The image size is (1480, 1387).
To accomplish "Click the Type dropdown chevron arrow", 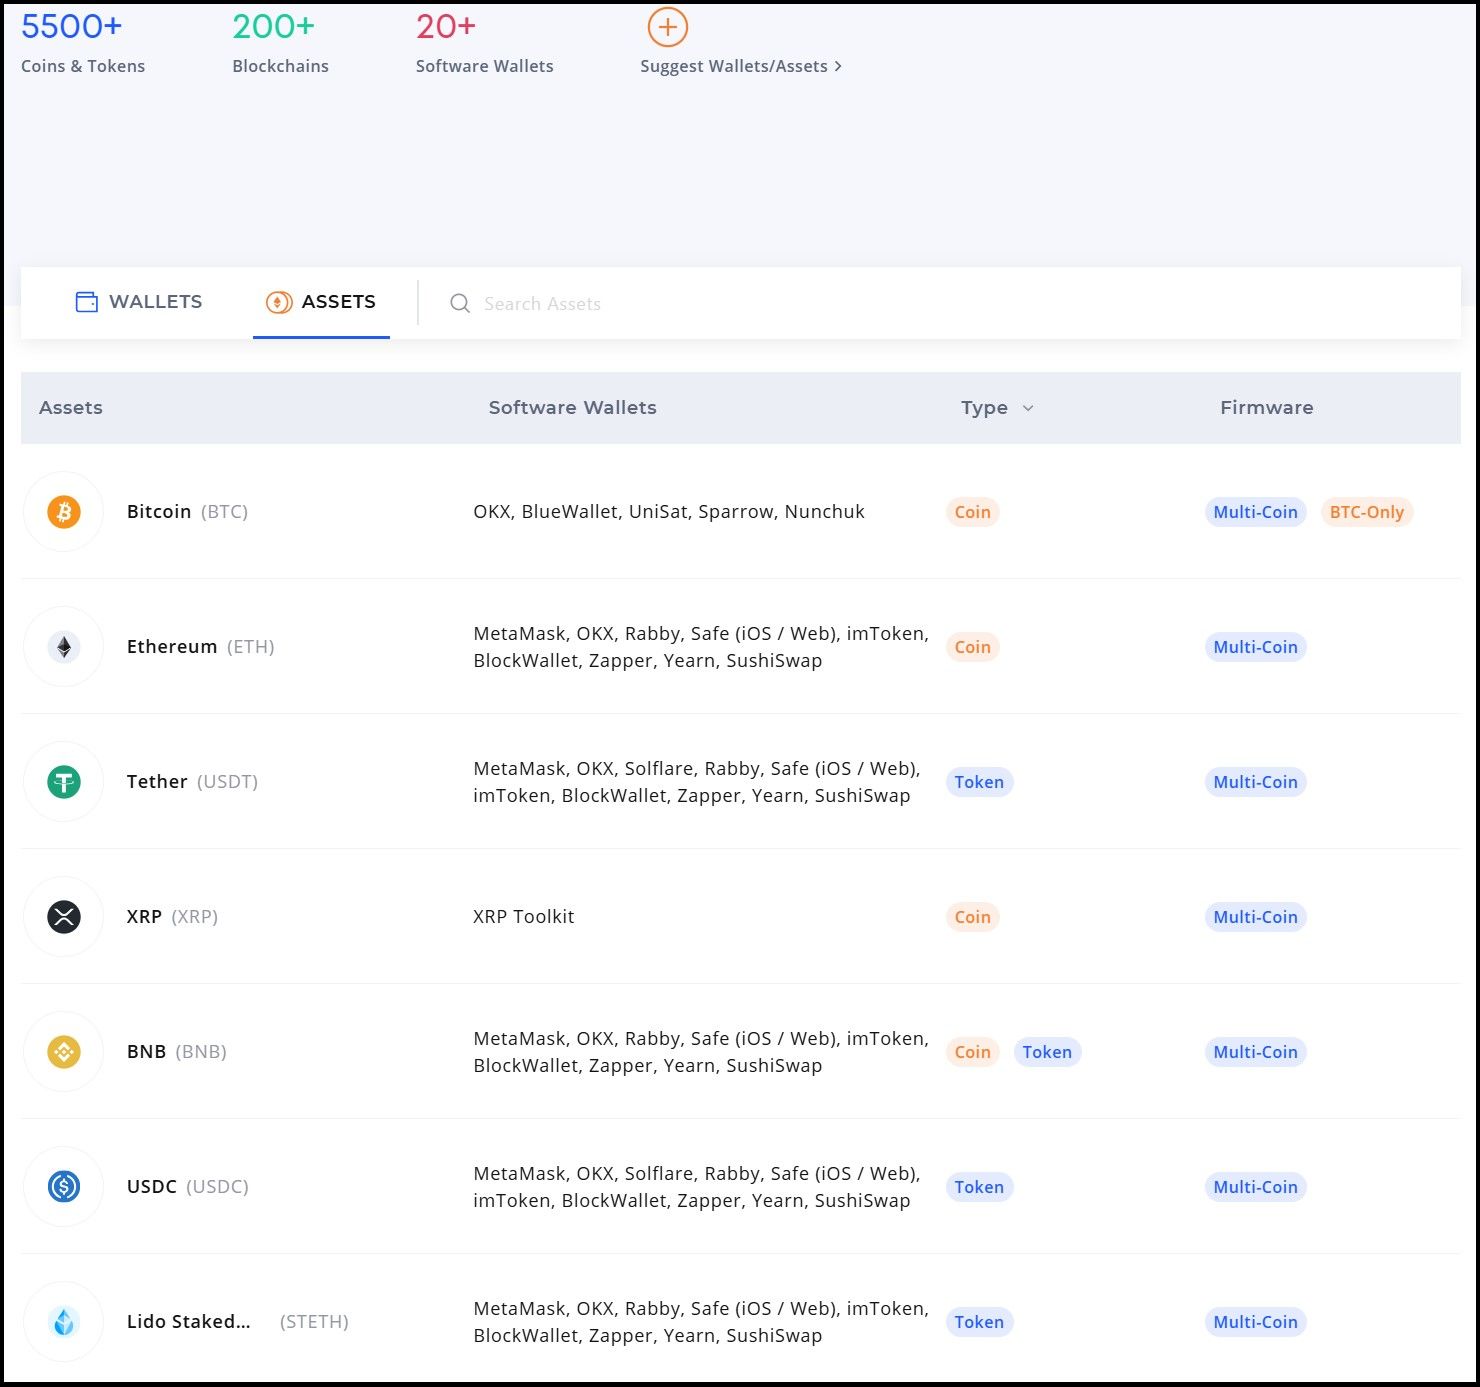I will click(1028, 408).
